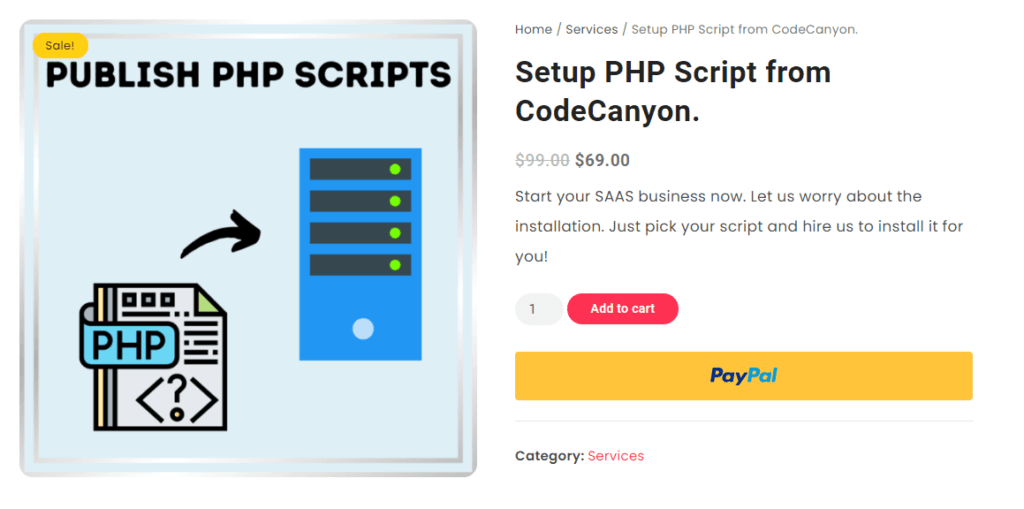
Task: Click the crossed-out $99.00 price
Action: (x=542, y=160)
